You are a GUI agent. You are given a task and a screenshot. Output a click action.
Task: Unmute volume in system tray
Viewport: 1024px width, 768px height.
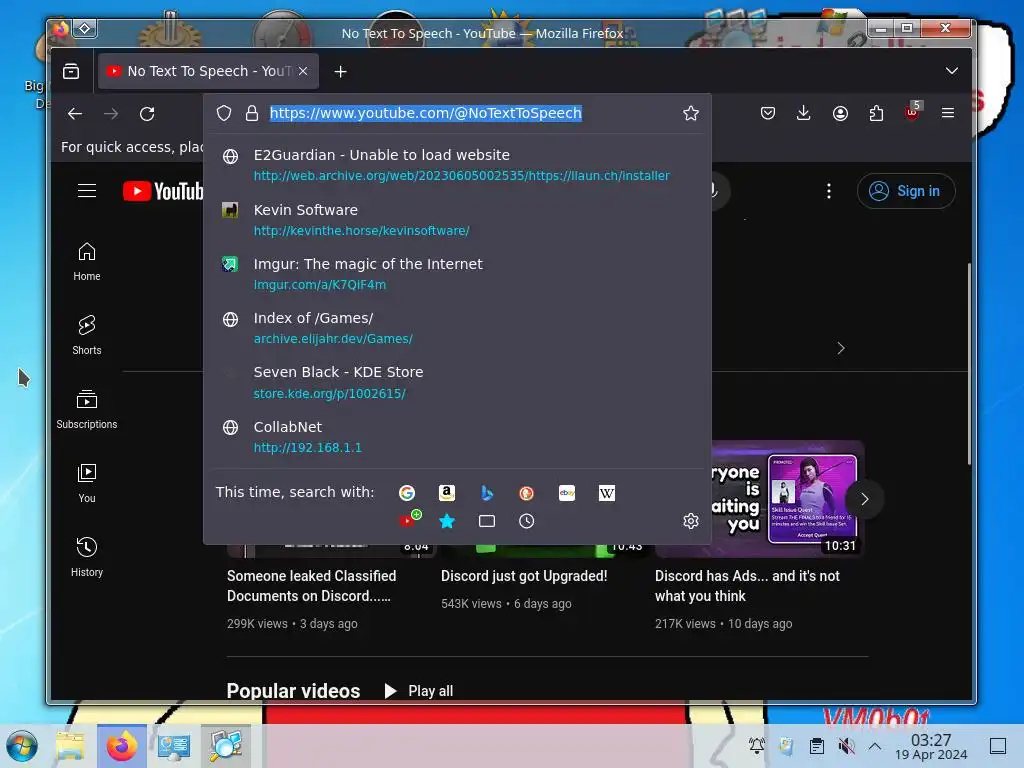click(846, 746)
